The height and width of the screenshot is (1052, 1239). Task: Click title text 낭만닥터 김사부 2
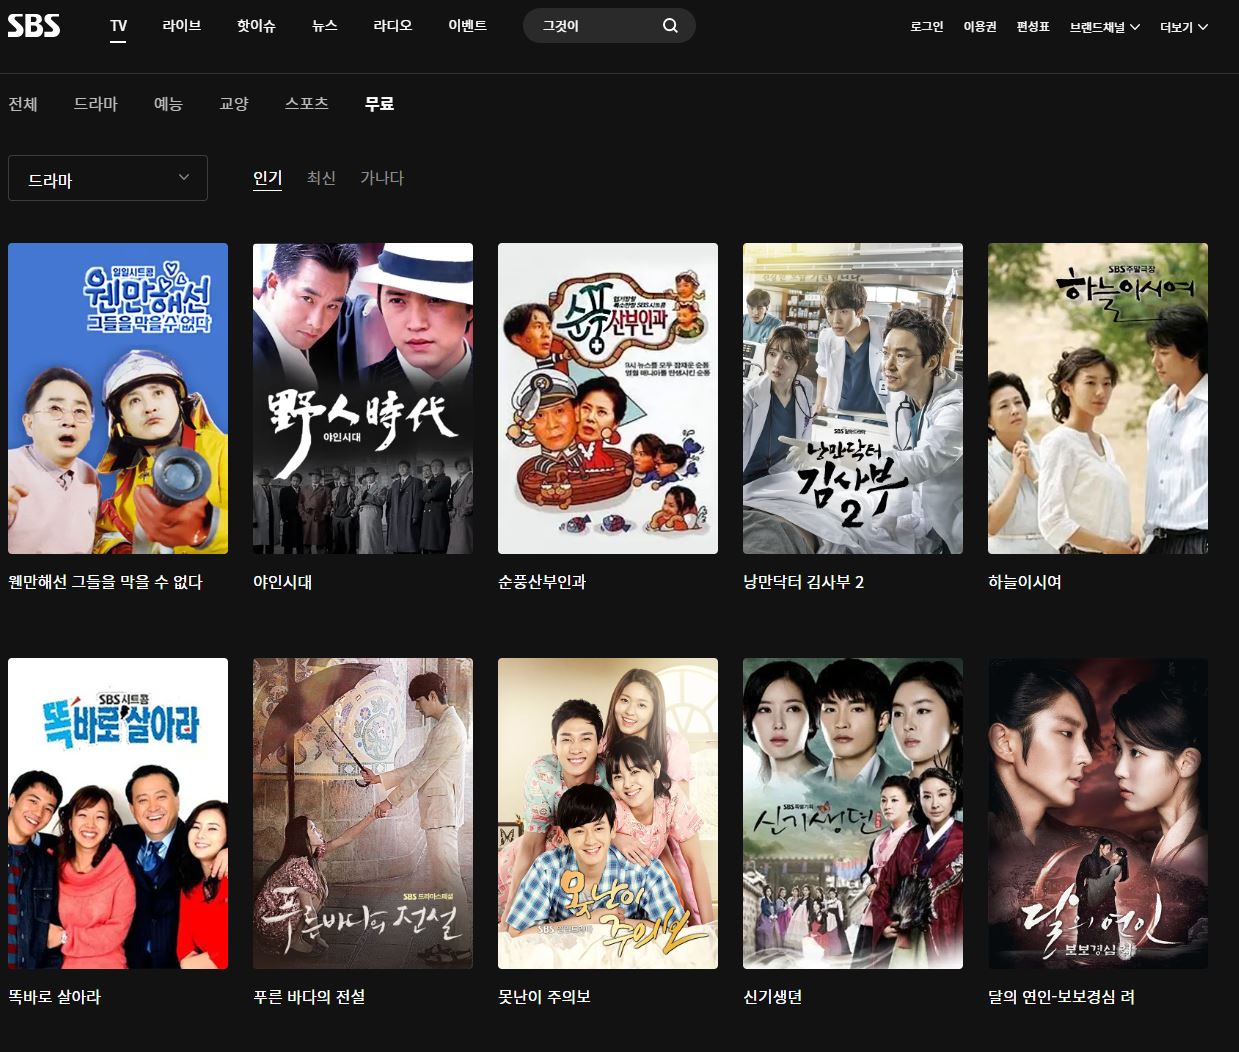[804, 582]
